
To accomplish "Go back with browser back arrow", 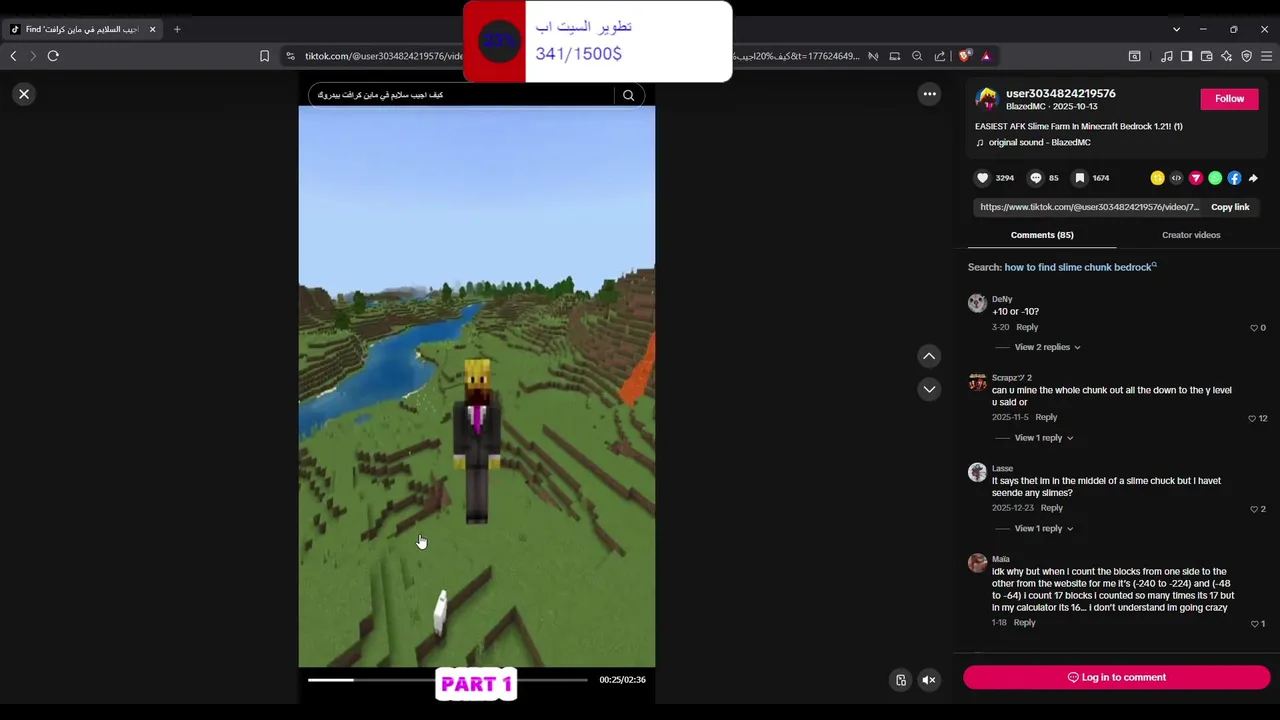I will pos(13,56).
